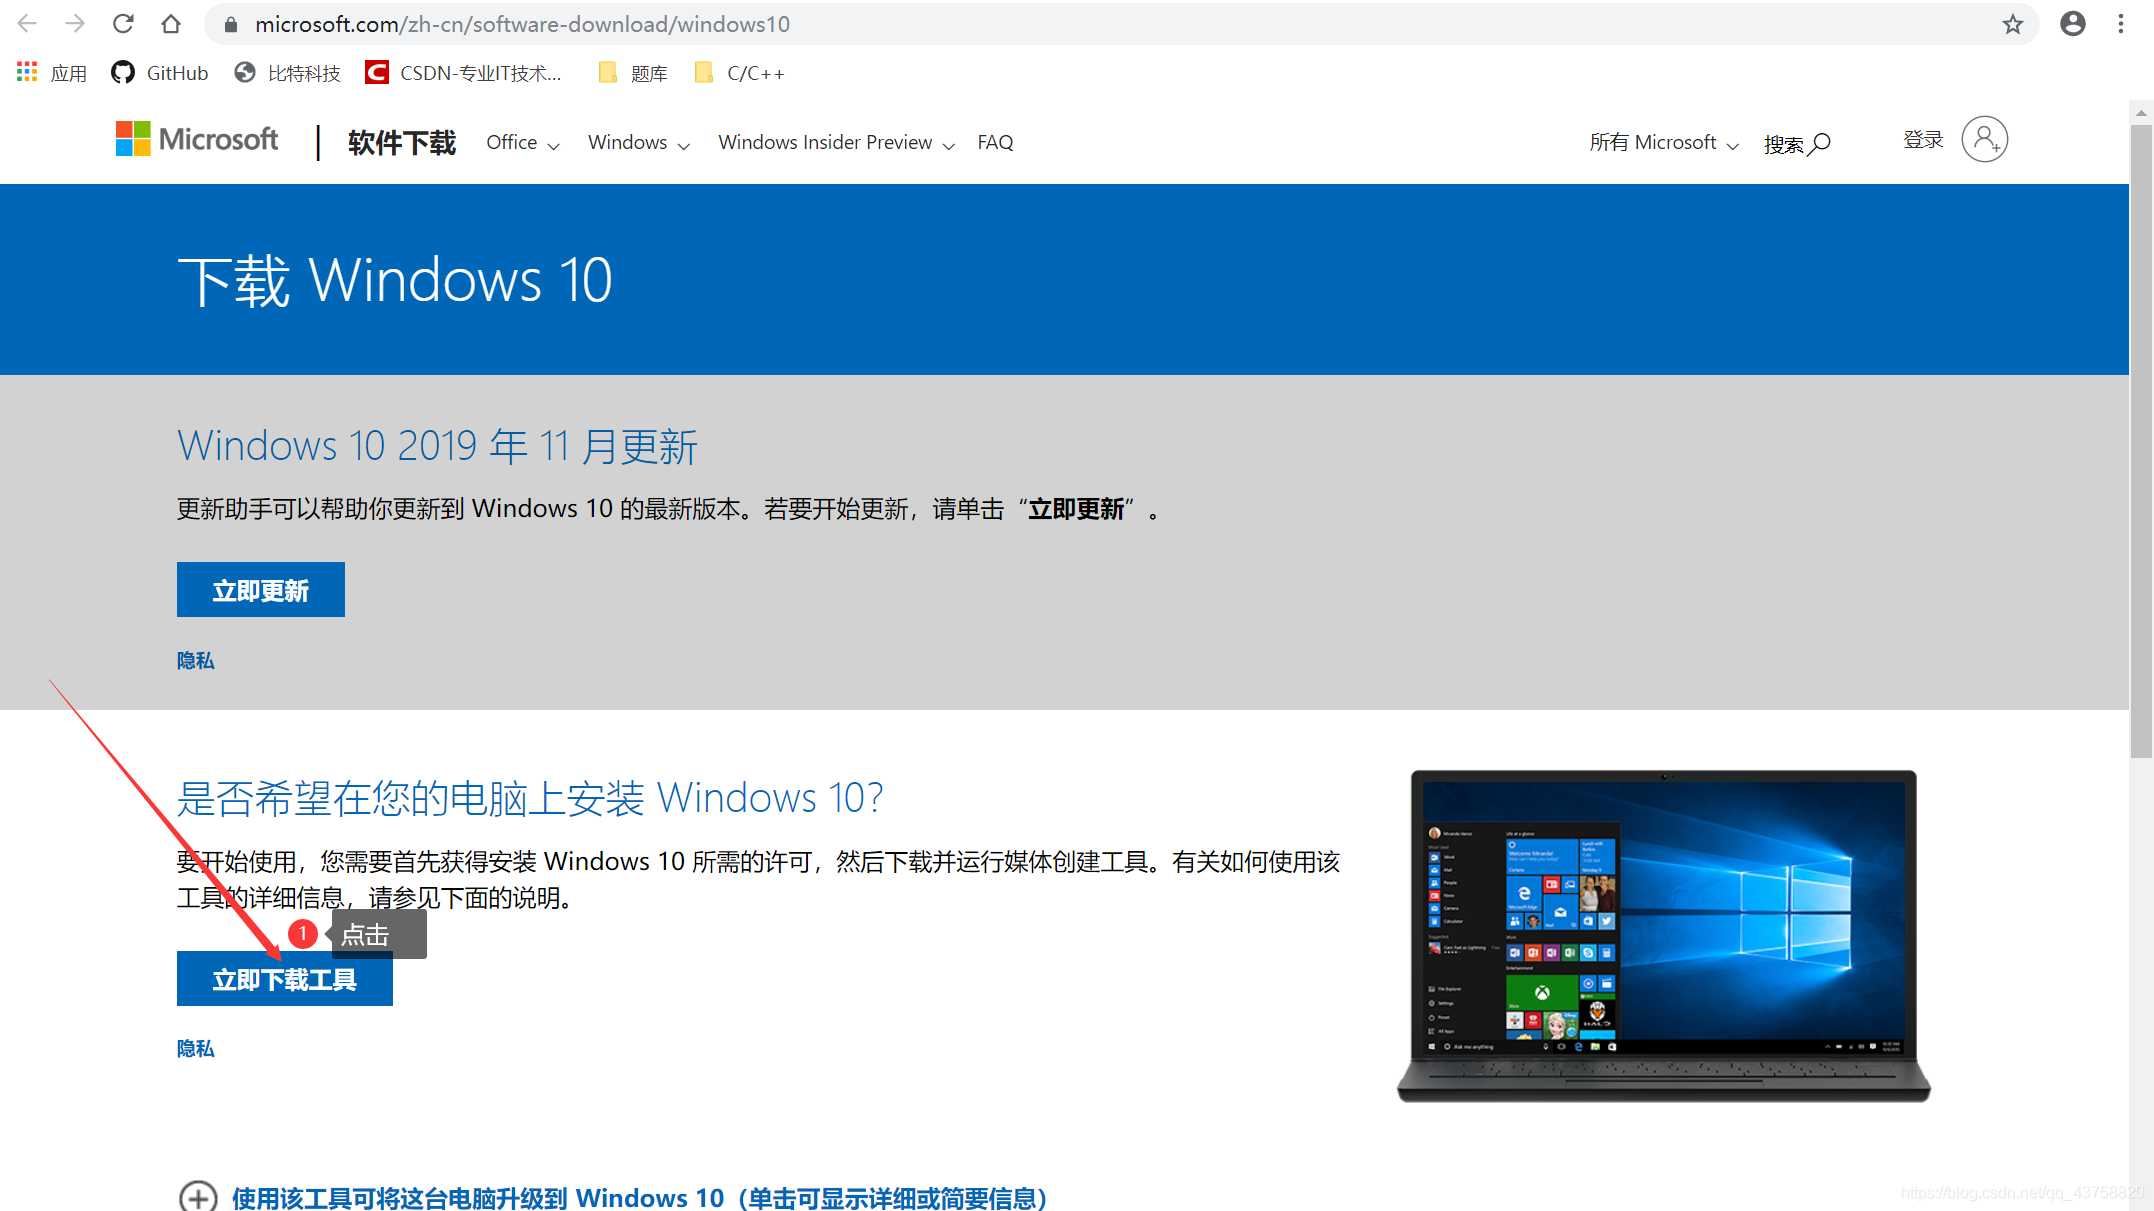
Task: Click the 登录 sign-in text
Action: pyautogui.click(x=1923, y=140)
